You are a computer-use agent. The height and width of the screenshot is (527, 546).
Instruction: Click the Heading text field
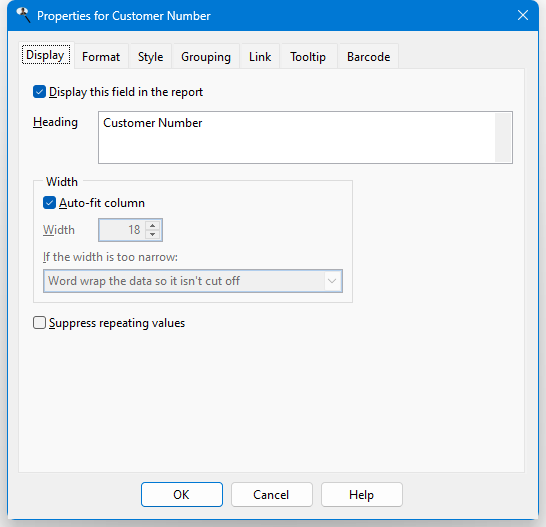click(305, 138)
